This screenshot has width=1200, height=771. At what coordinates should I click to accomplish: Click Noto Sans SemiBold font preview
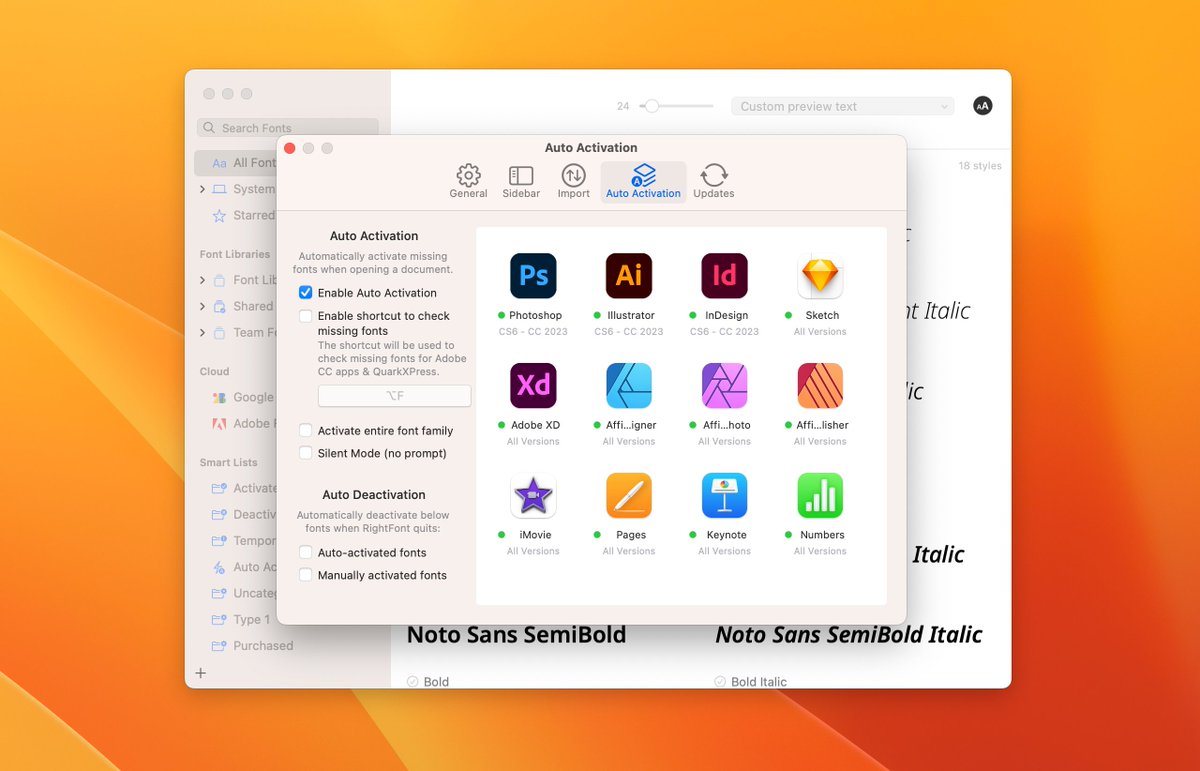point(516,635)
